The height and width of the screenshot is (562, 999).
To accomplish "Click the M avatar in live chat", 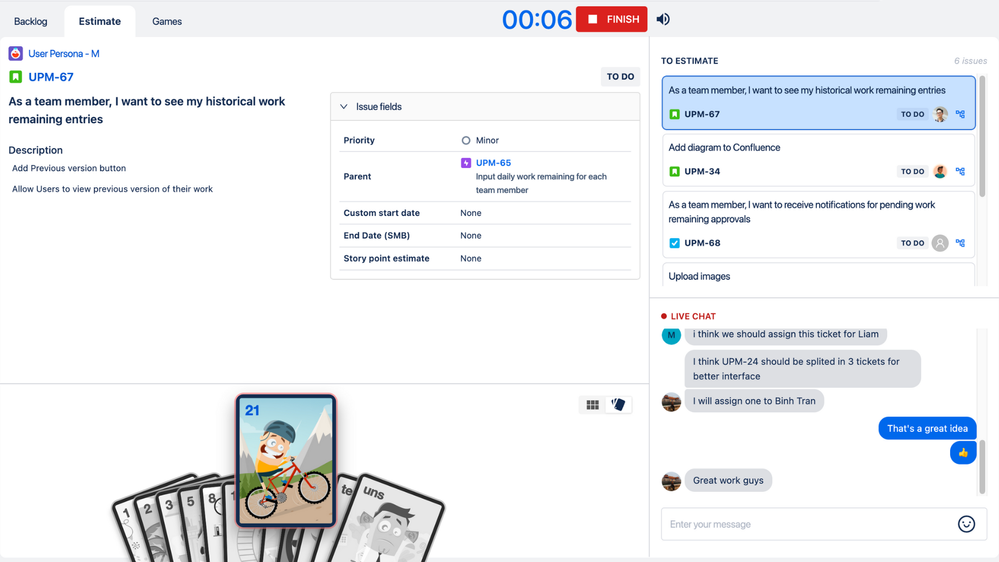I will click(x=671, y=335).
